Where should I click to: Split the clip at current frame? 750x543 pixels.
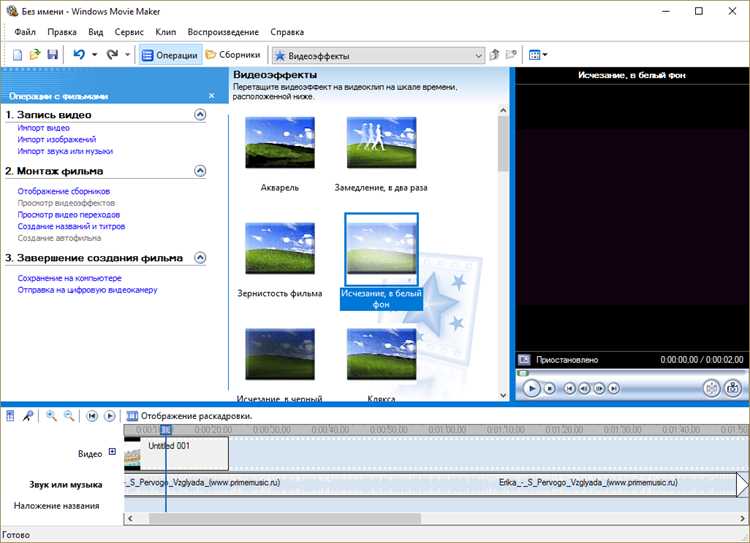coord(712,388)
